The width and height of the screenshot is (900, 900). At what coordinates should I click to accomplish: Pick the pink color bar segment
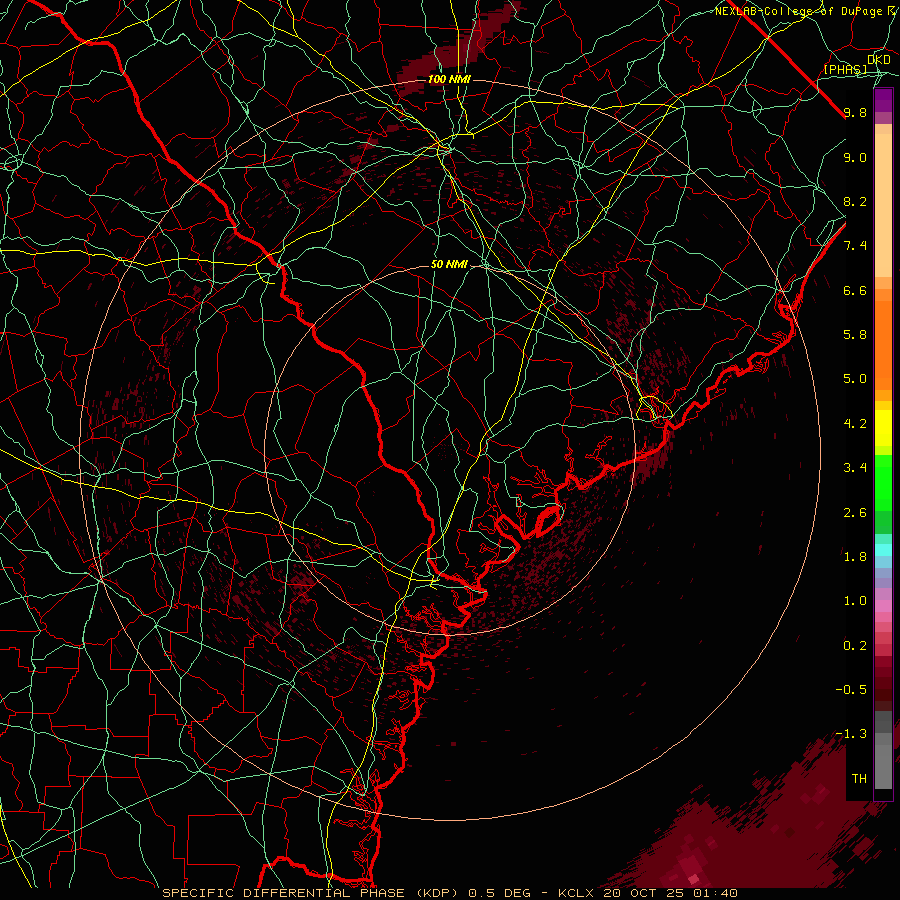pyautogui.click(x=883, y=606)
